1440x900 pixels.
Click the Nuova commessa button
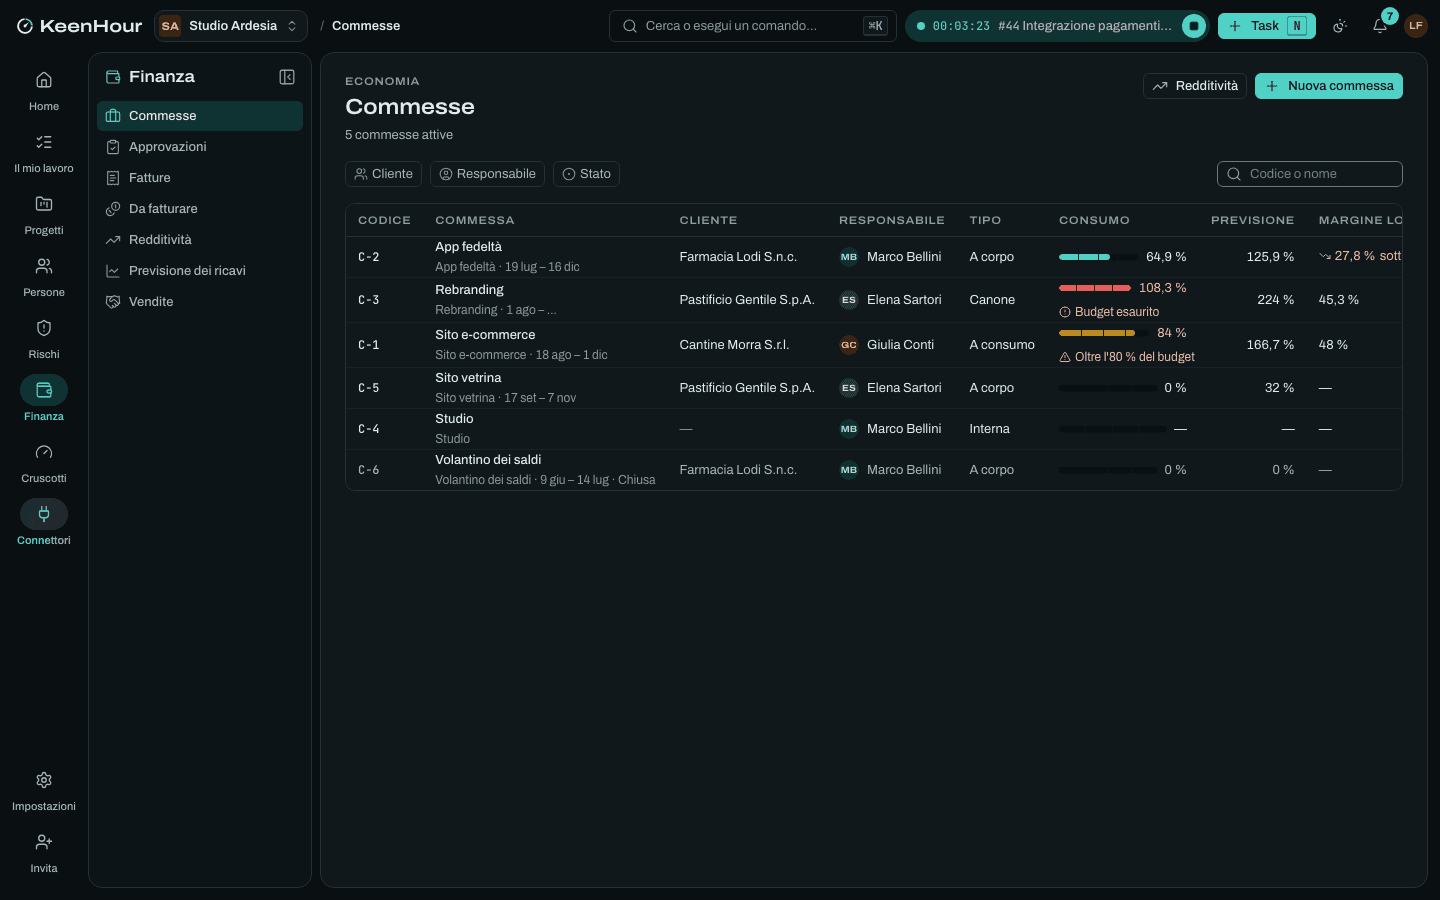[x=1329, y=86]
